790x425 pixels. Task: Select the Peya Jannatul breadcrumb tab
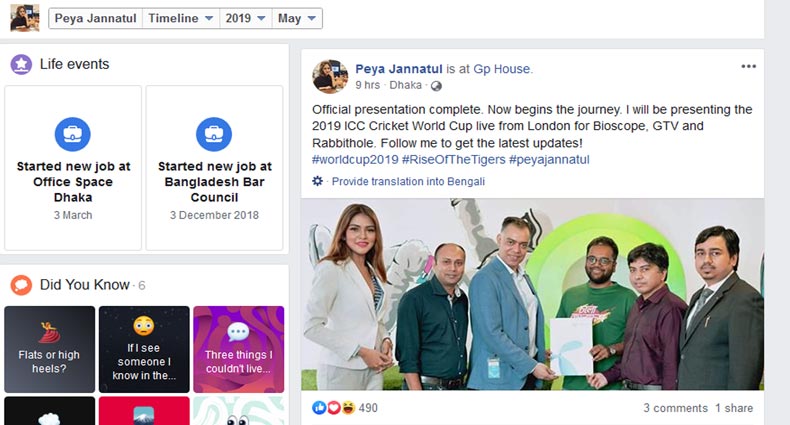coord(95,18)
